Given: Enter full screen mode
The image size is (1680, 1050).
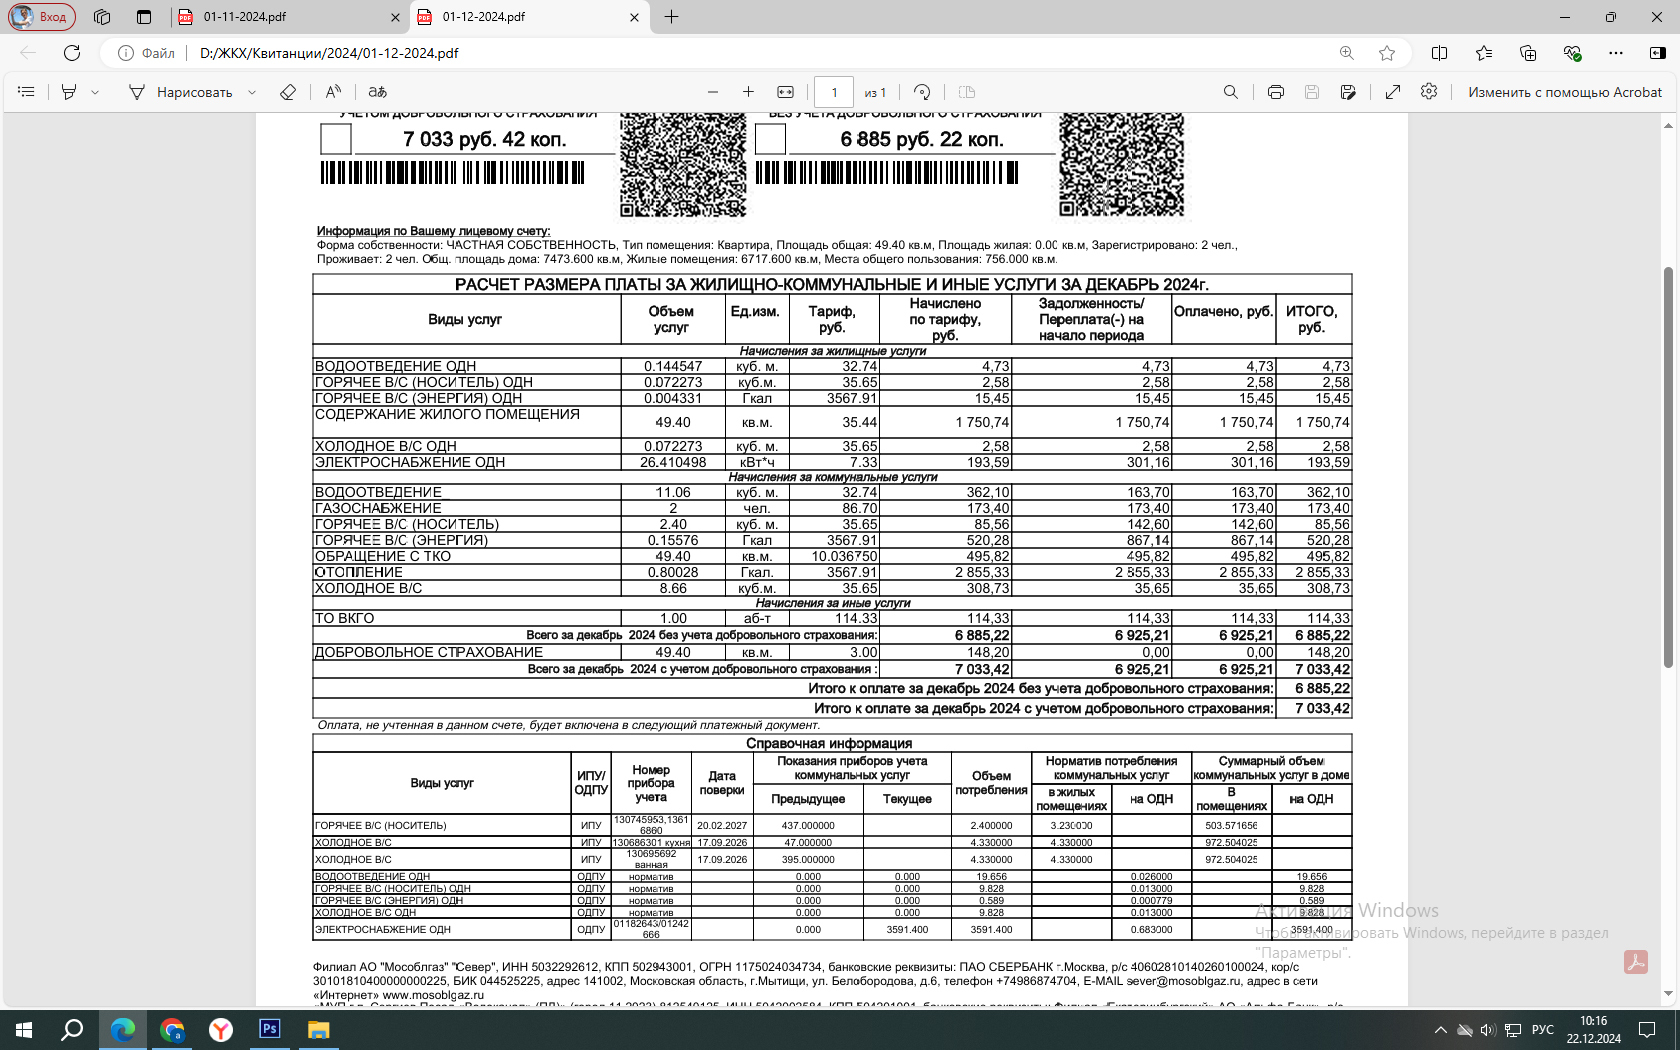Looking at the screenshot, I should pos(1393,92).
